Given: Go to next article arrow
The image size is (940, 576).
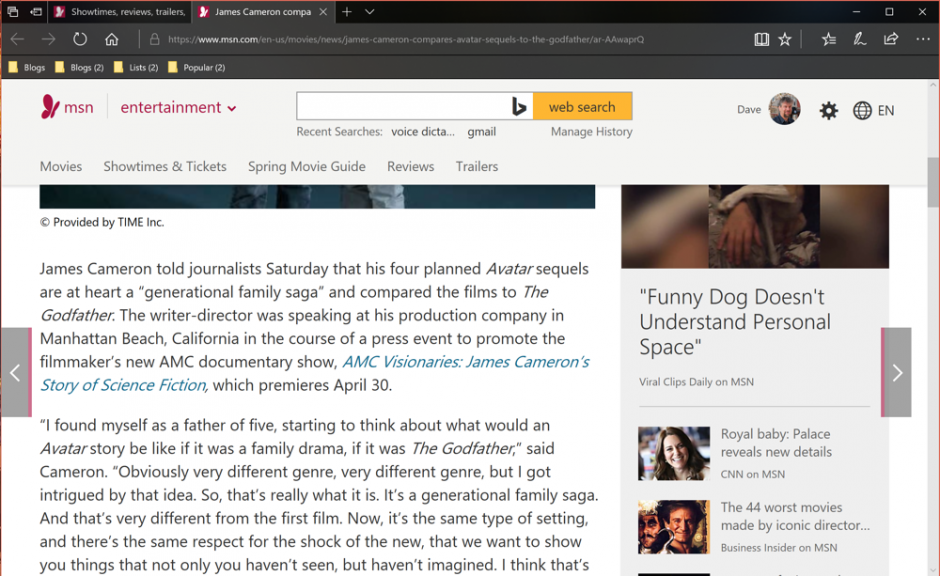Looking at the screenshot, I should 897,372.
